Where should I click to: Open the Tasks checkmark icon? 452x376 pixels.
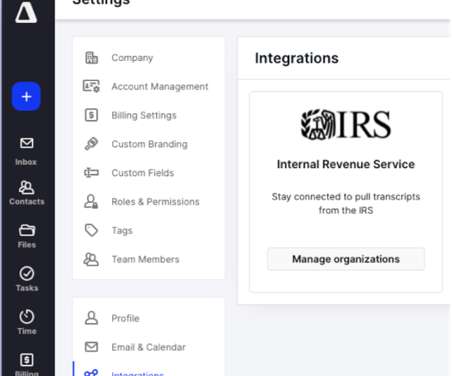point(27,273)
